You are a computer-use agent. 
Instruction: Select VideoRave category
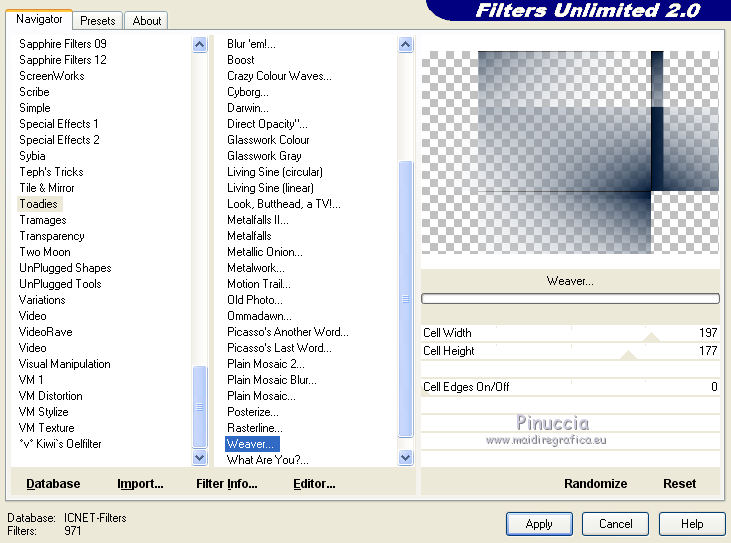point(45,332)
